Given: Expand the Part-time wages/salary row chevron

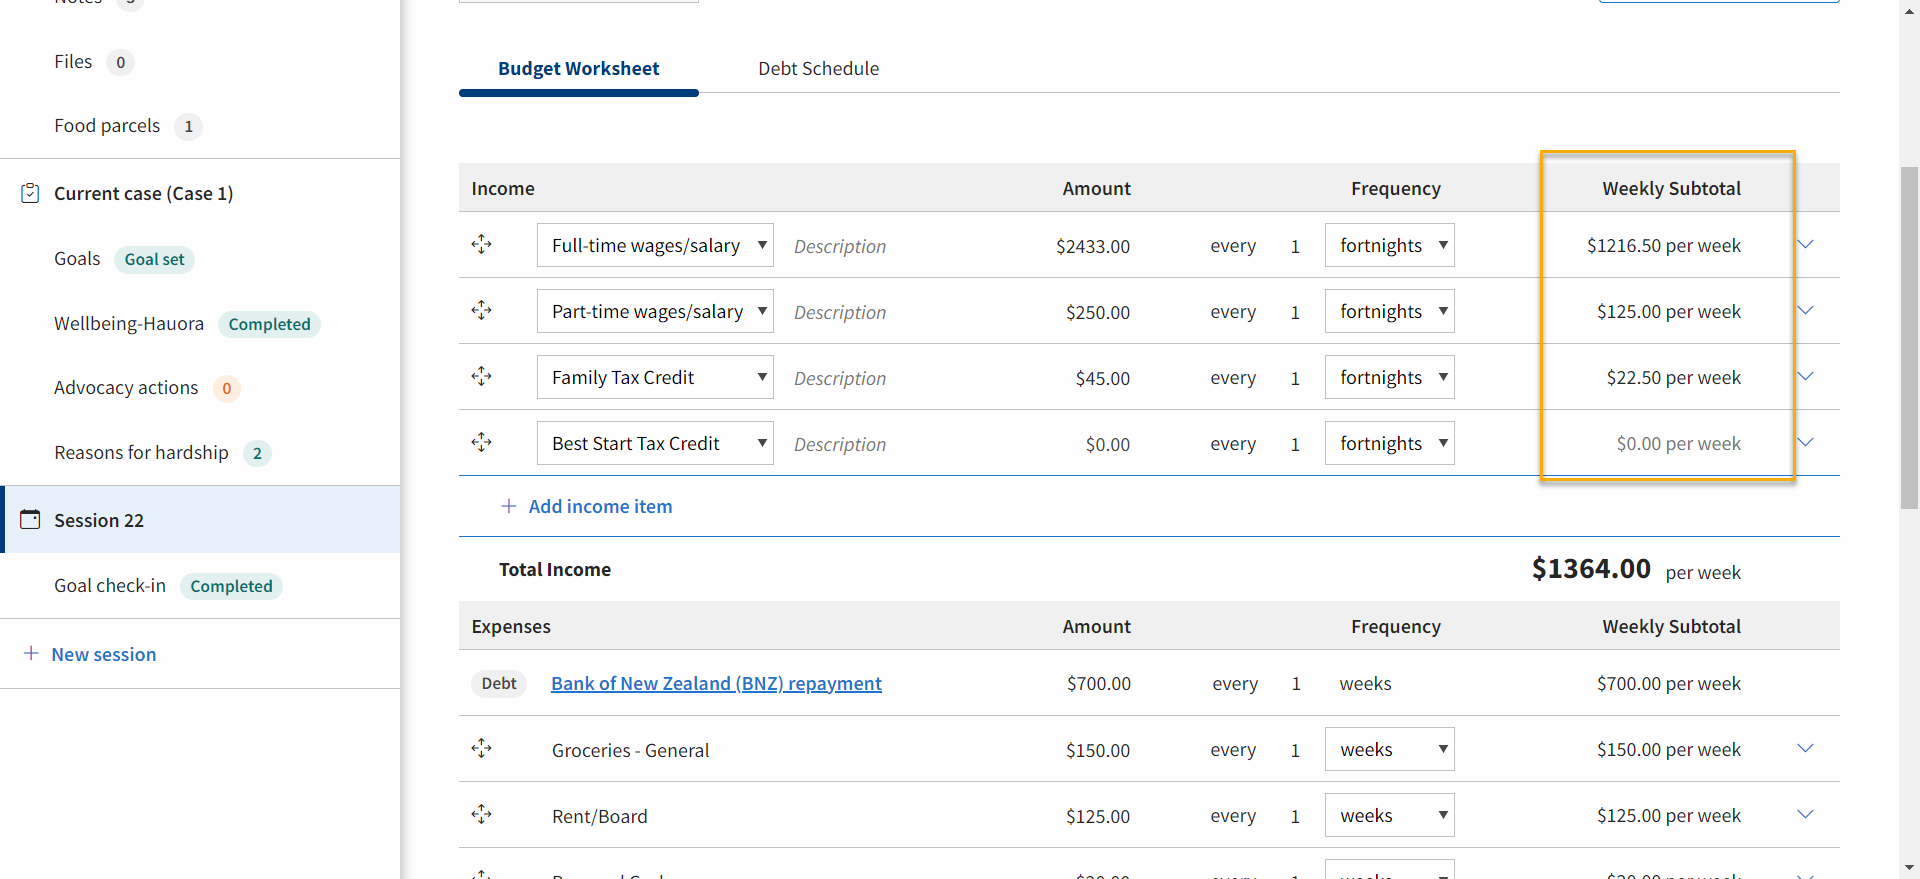Looking at the screenshot, I should [x=1805, y=310].
